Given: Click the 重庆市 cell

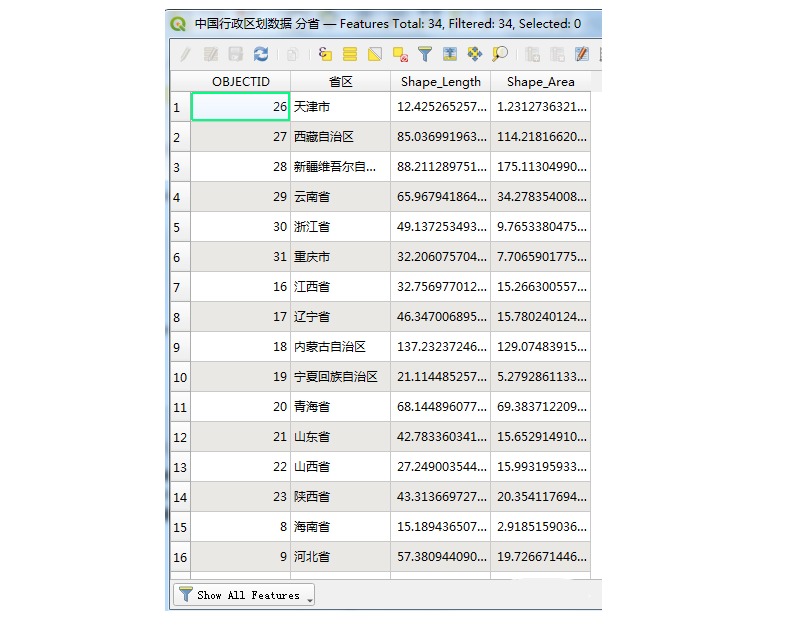Looking at the screenshot, I should click(341, 257).
